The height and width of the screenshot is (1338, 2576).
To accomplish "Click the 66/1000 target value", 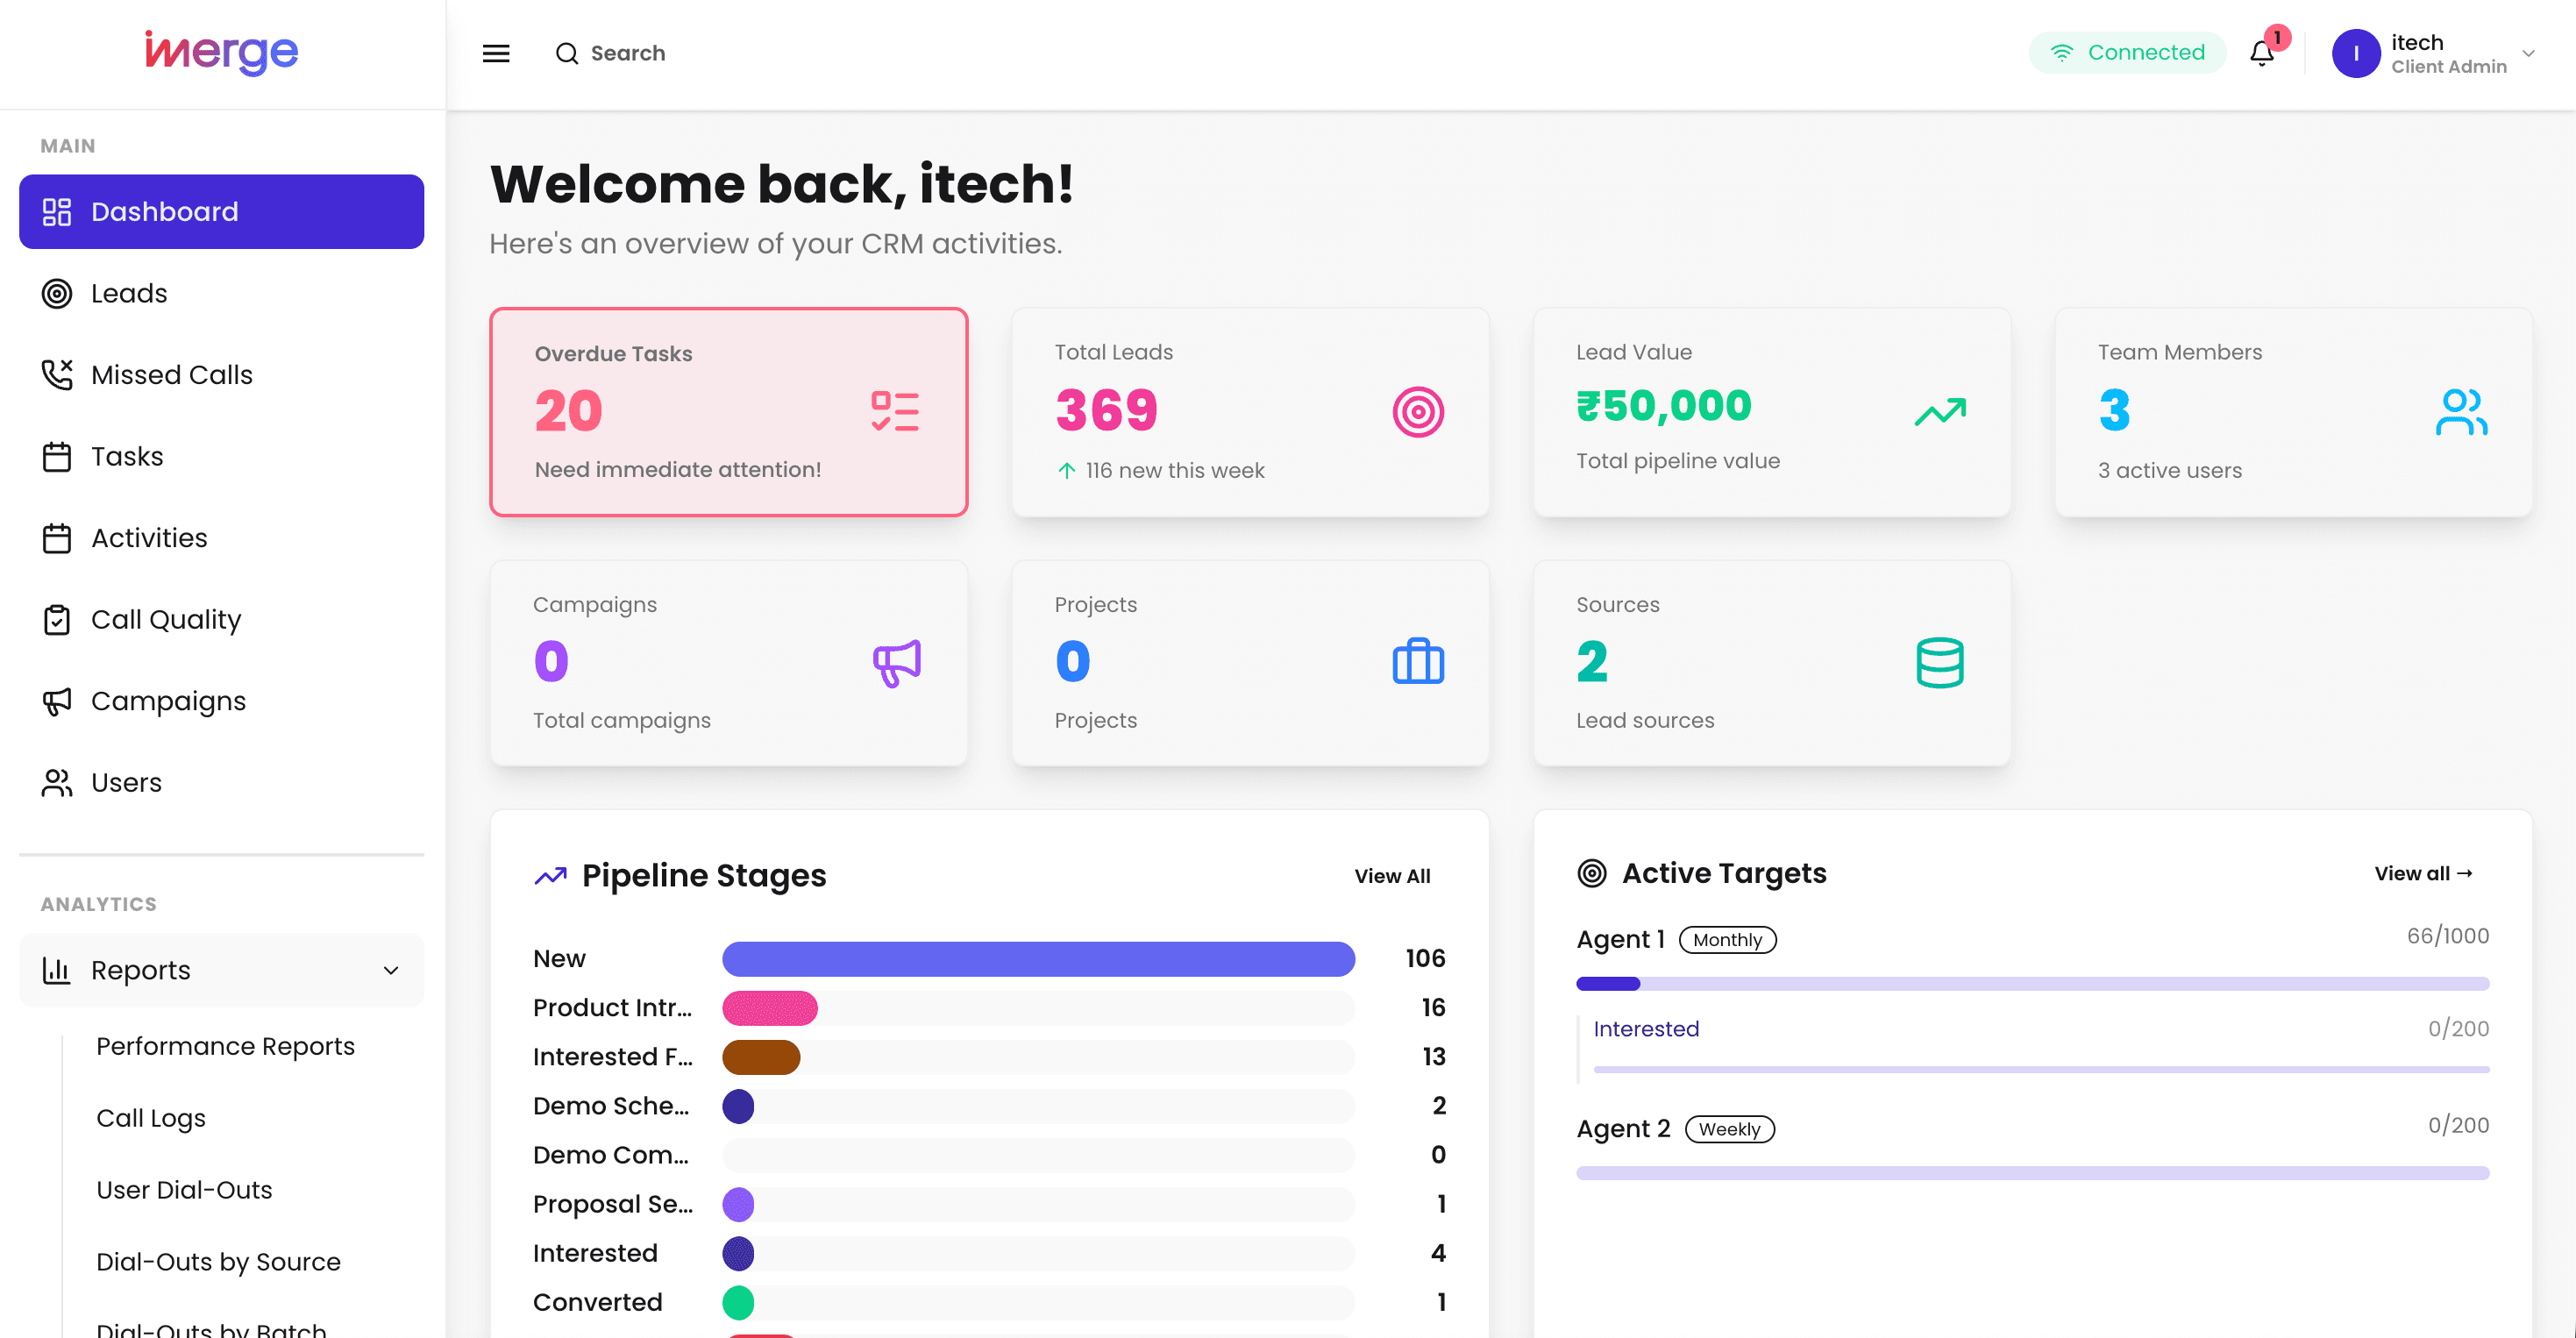I will [2448, 936].
